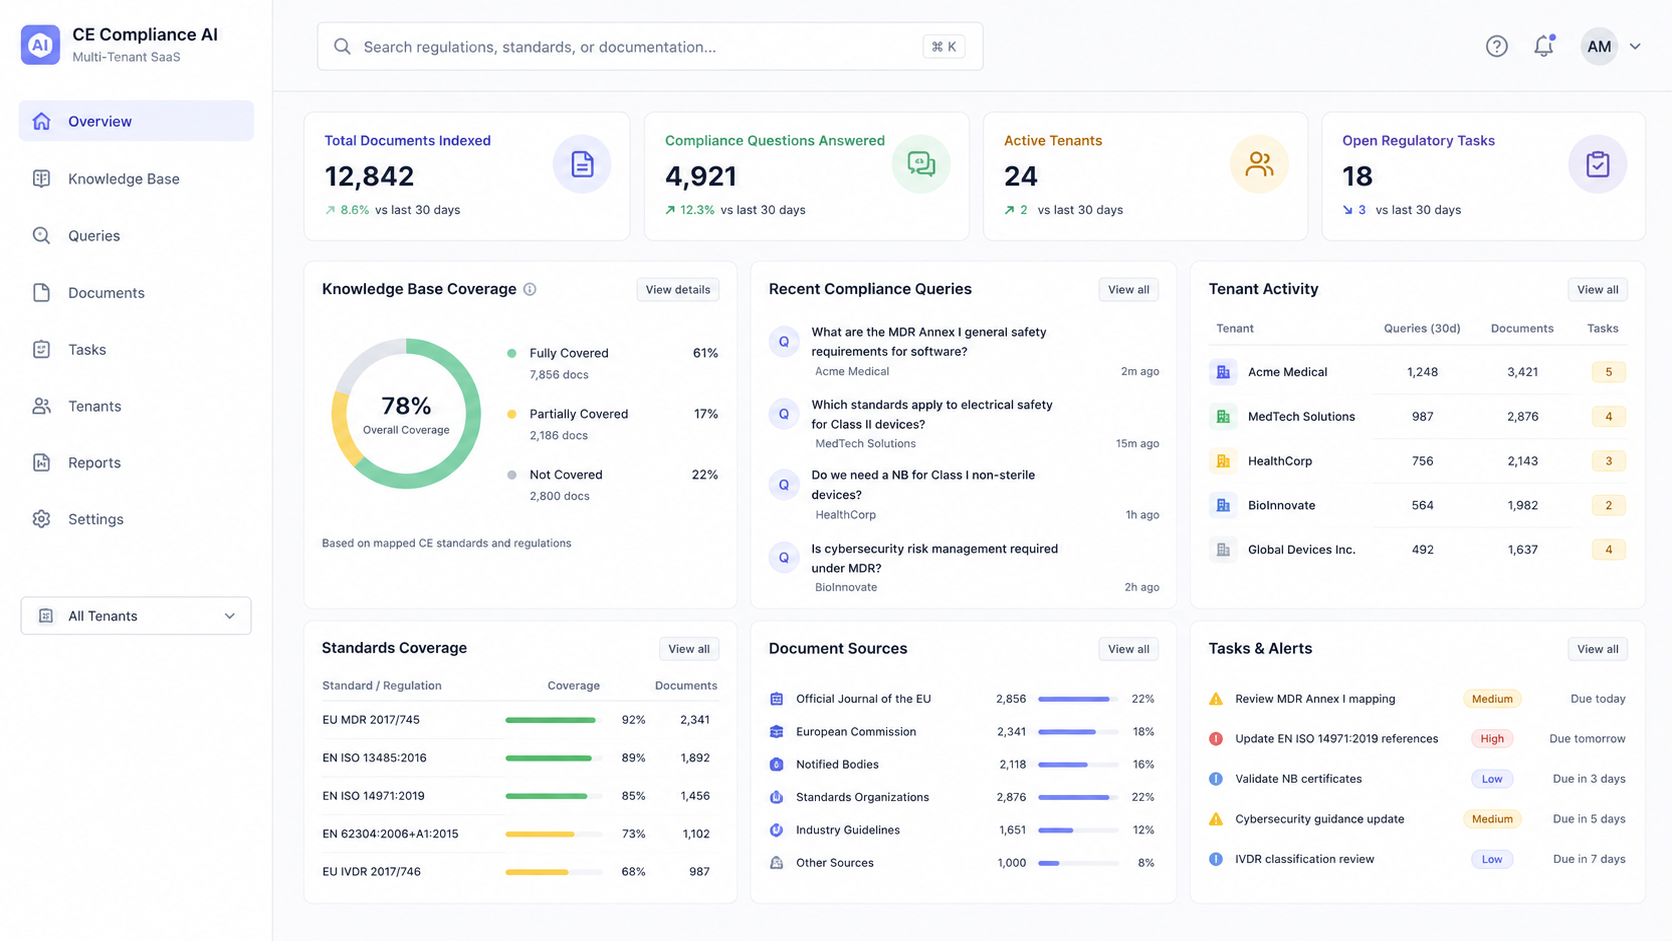Click View all in Tenant Activity

click(x=1598, y=290)
